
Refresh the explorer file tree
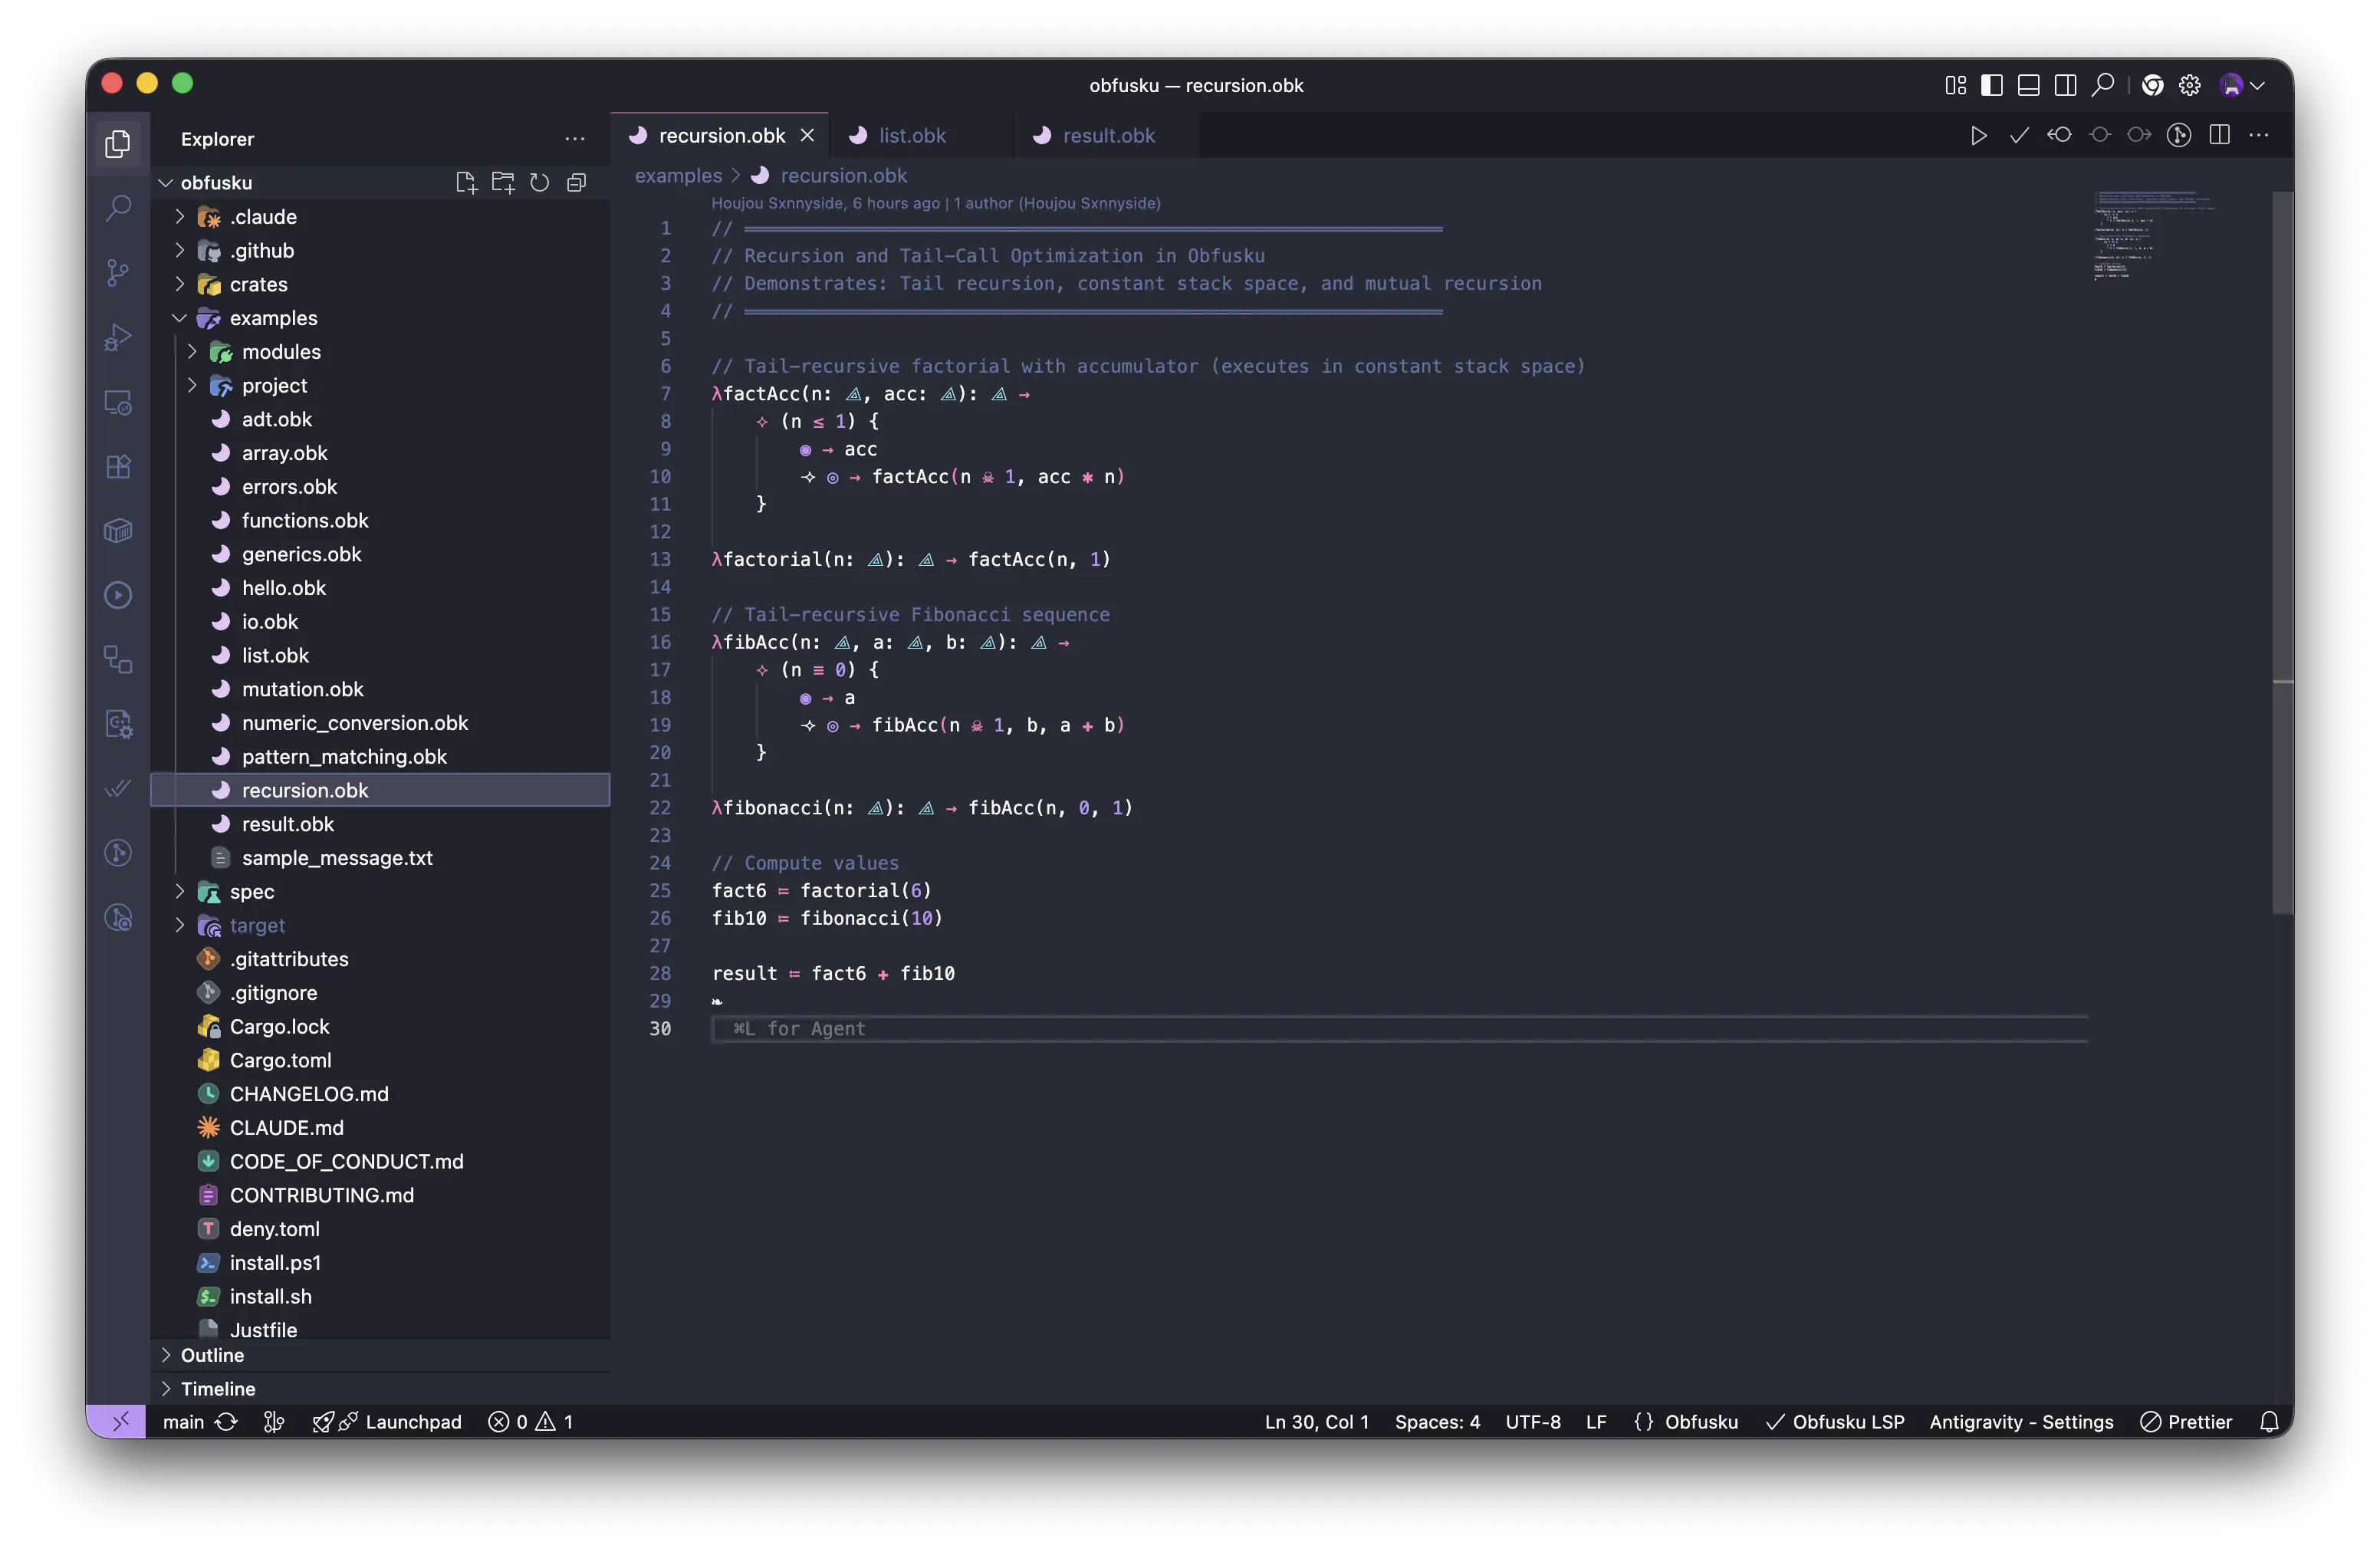pyautogui.click(x=540, y=182)
